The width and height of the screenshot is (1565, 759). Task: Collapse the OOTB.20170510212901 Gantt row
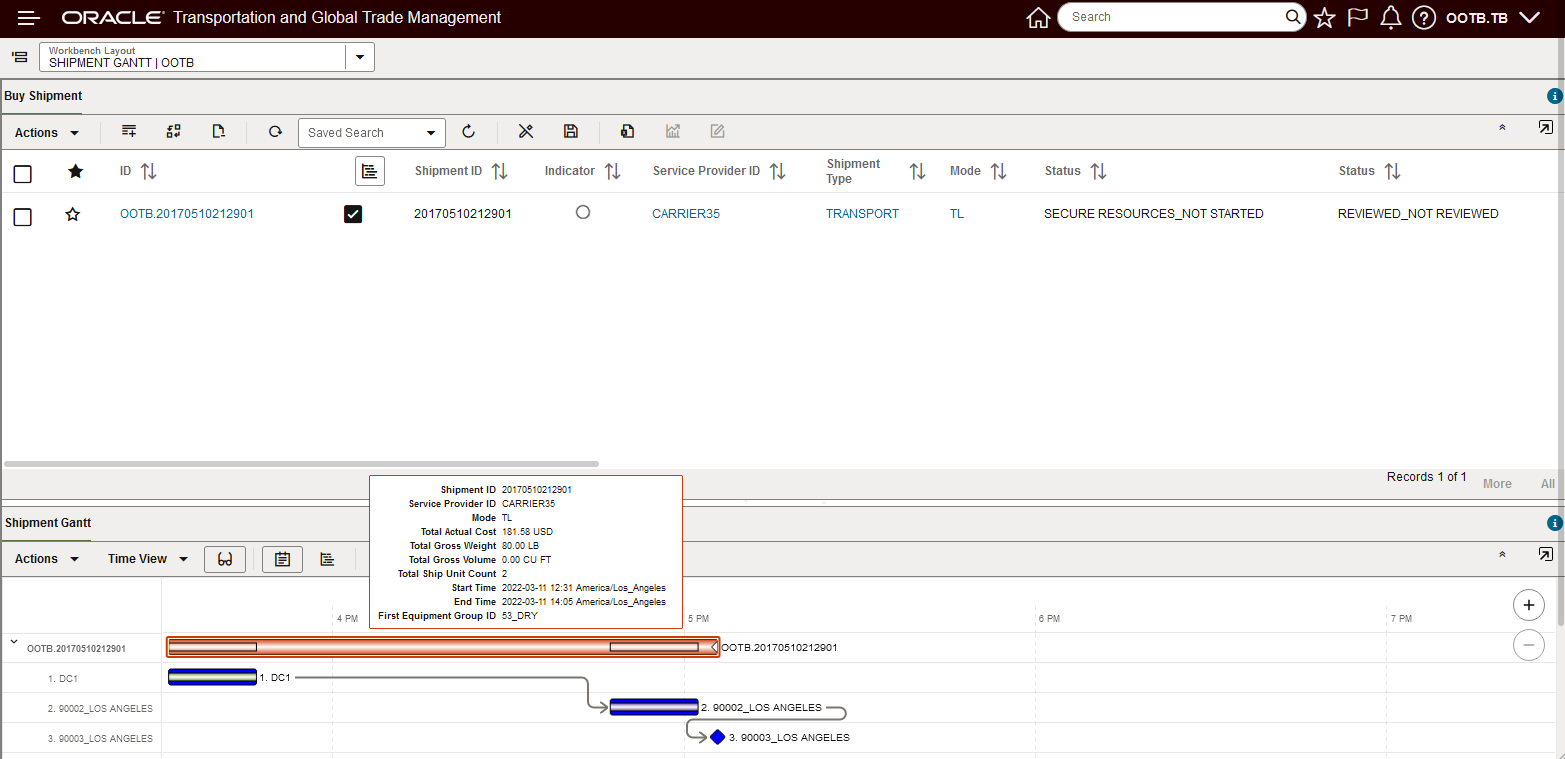(14, 643)
